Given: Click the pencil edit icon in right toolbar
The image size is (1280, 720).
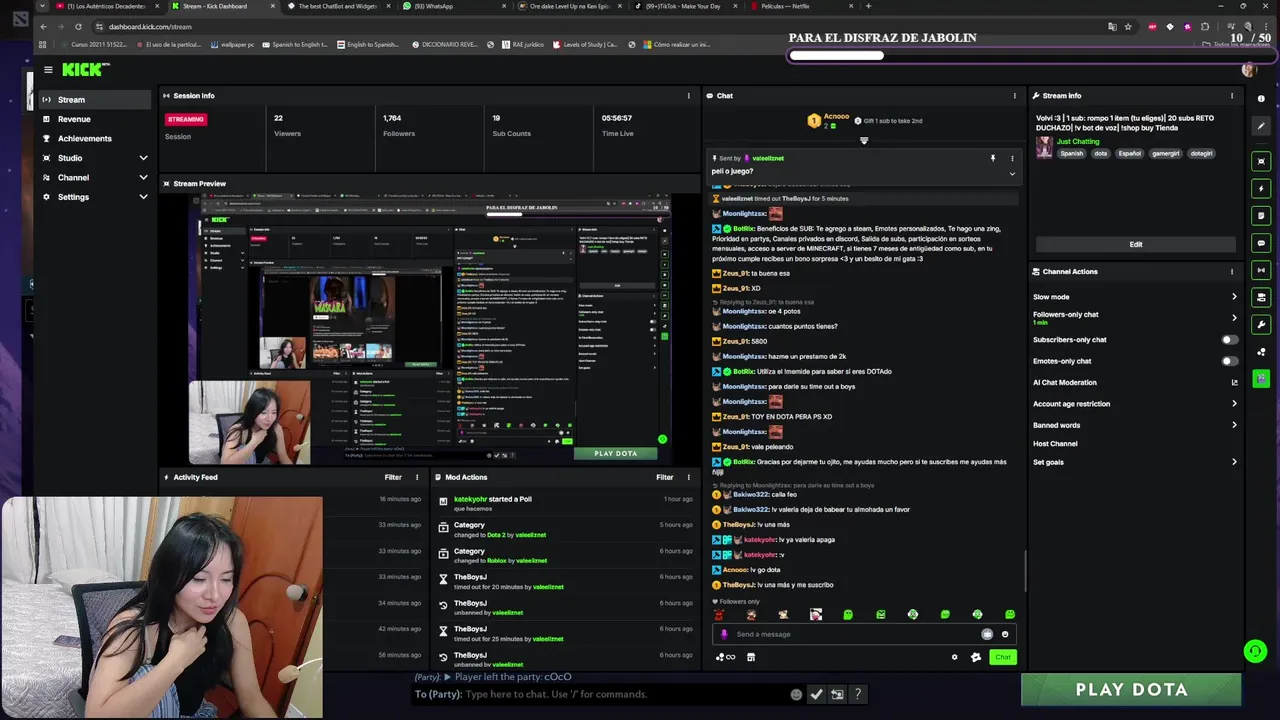Looking at the screenshot, I should click(1261, 126).
